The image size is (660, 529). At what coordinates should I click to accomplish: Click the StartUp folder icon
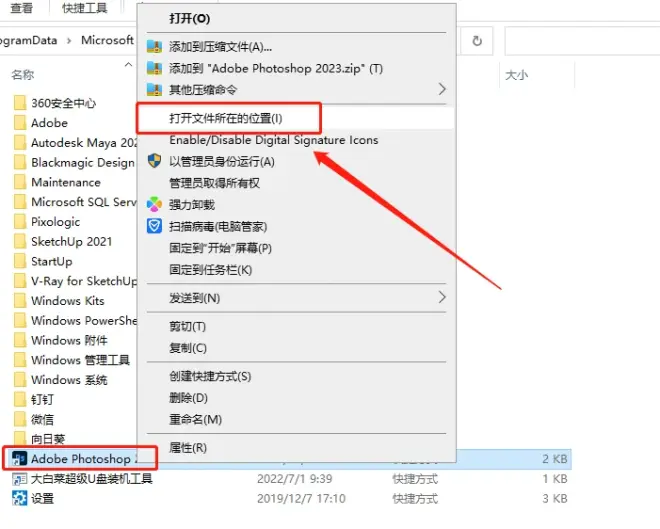click(20, 261)
